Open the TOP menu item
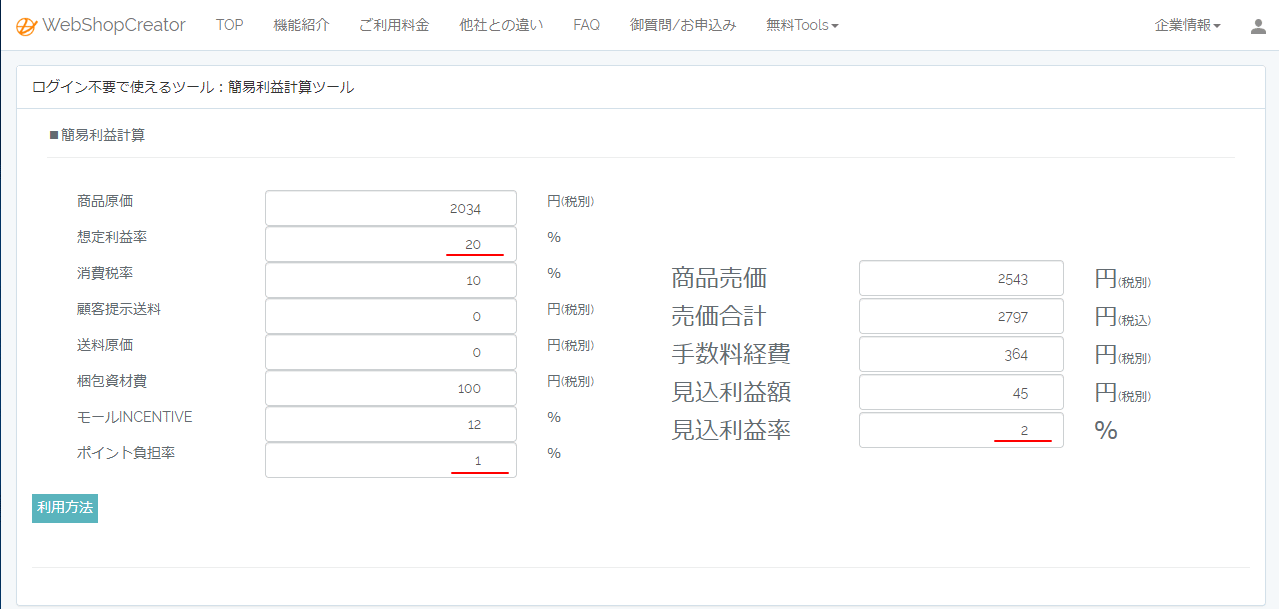 (x=229, y=25)
